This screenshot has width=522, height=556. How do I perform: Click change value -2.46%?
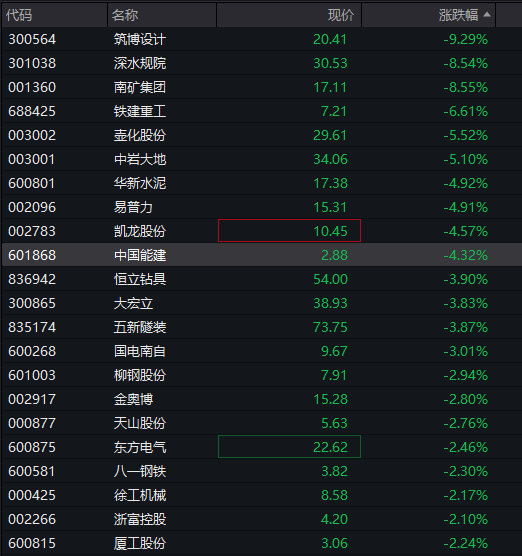tap(466, 447)
